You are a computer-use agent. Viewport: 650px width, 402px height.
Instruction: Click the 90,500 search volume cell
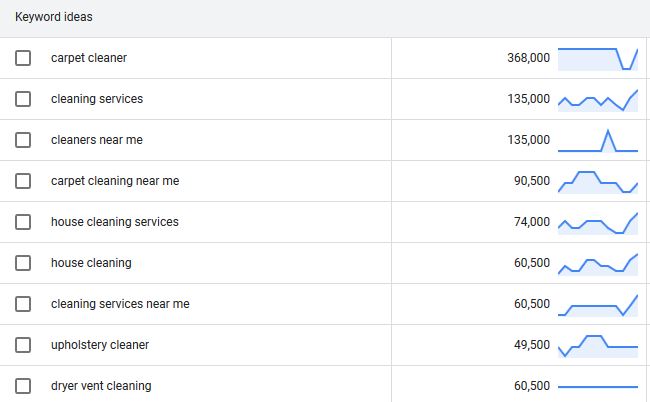(x=532, y=181)
